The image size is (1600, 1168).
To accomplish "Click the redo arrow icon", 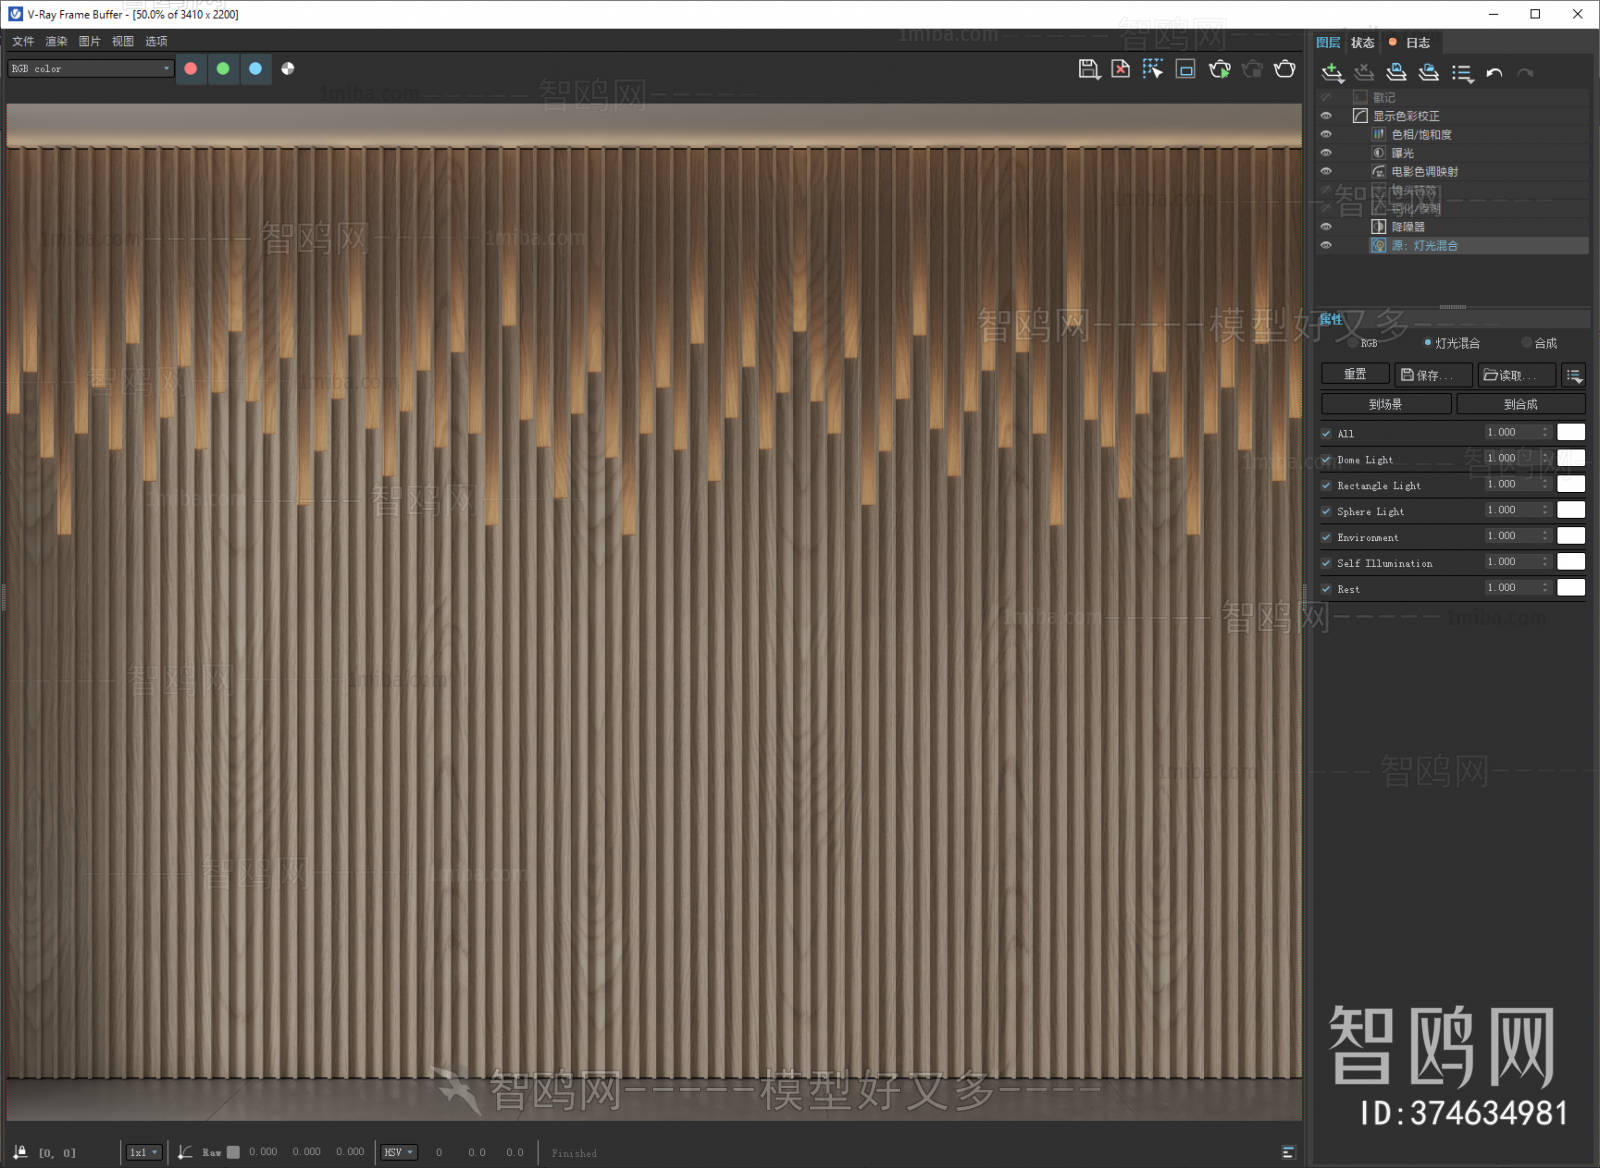I will [x=1526, y=73].
